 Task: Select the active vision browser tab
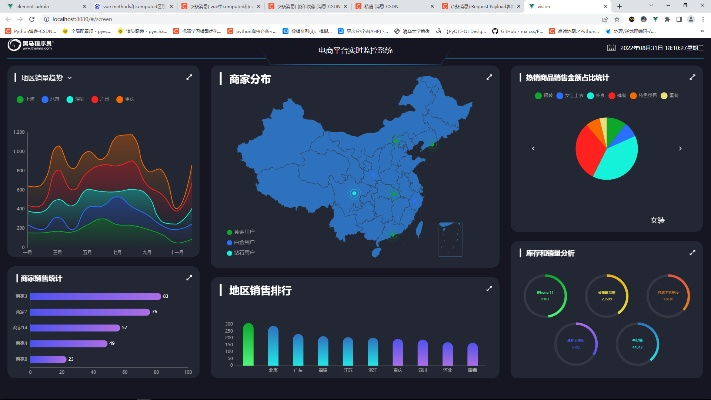point(567,6)
